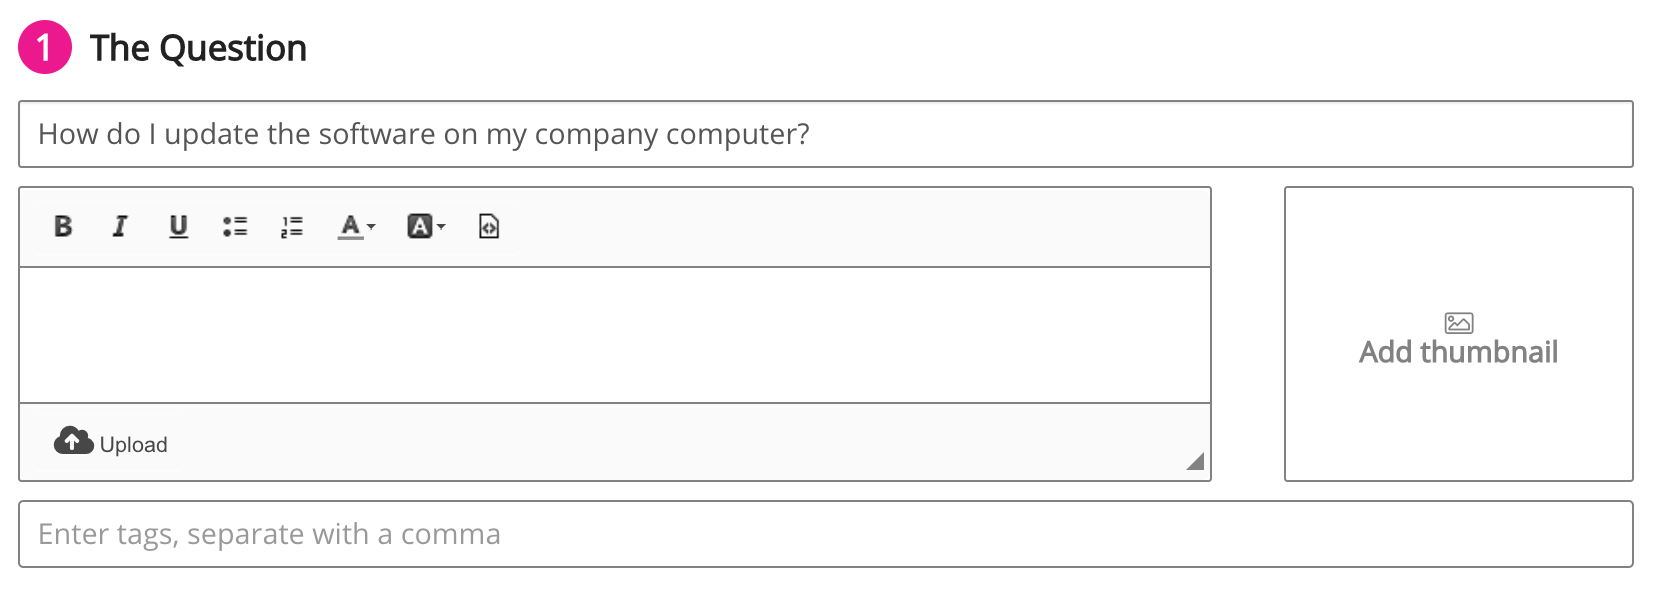Screen dimensions: 1658x592
Task: Insert a numbered list
Action: pyautogui.click(x=292, y=227)
